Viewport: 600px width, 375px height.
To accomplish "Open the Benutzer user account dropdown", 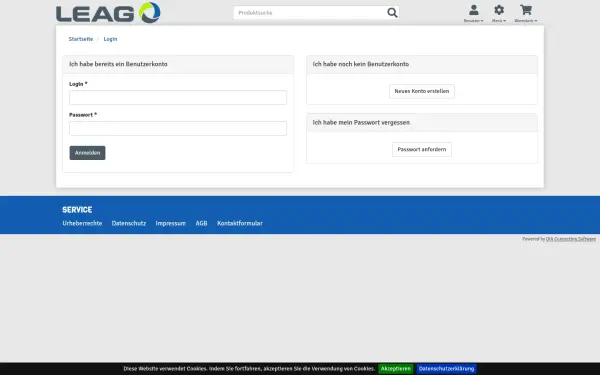I will click(x=473, y=14).
